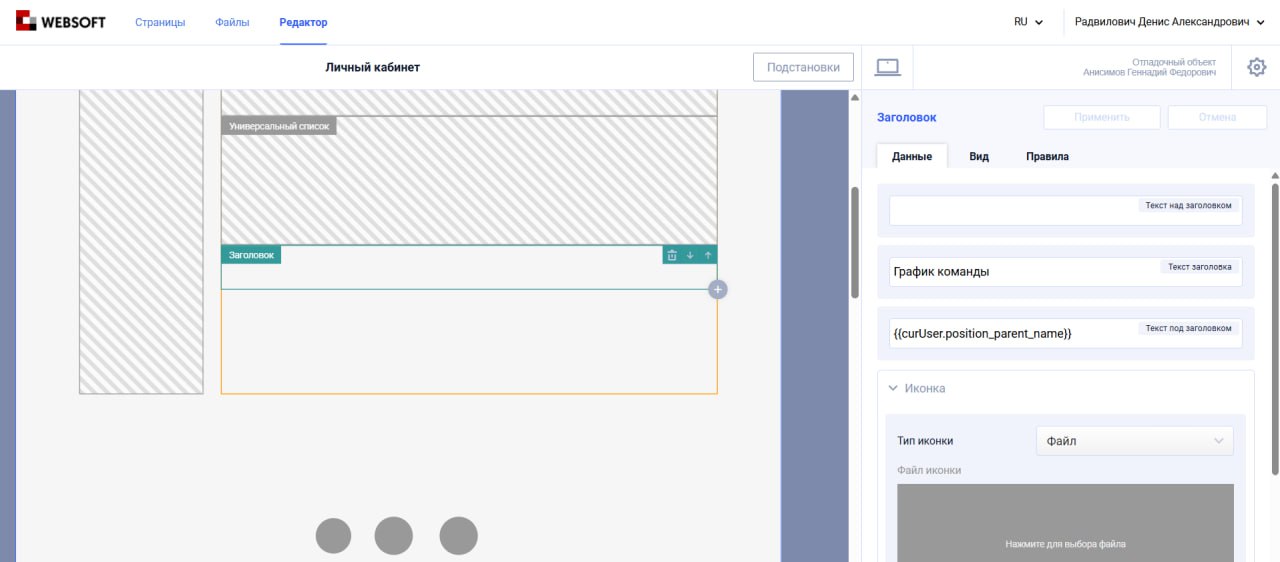Switch to the Вид tab

pos(979,156)
